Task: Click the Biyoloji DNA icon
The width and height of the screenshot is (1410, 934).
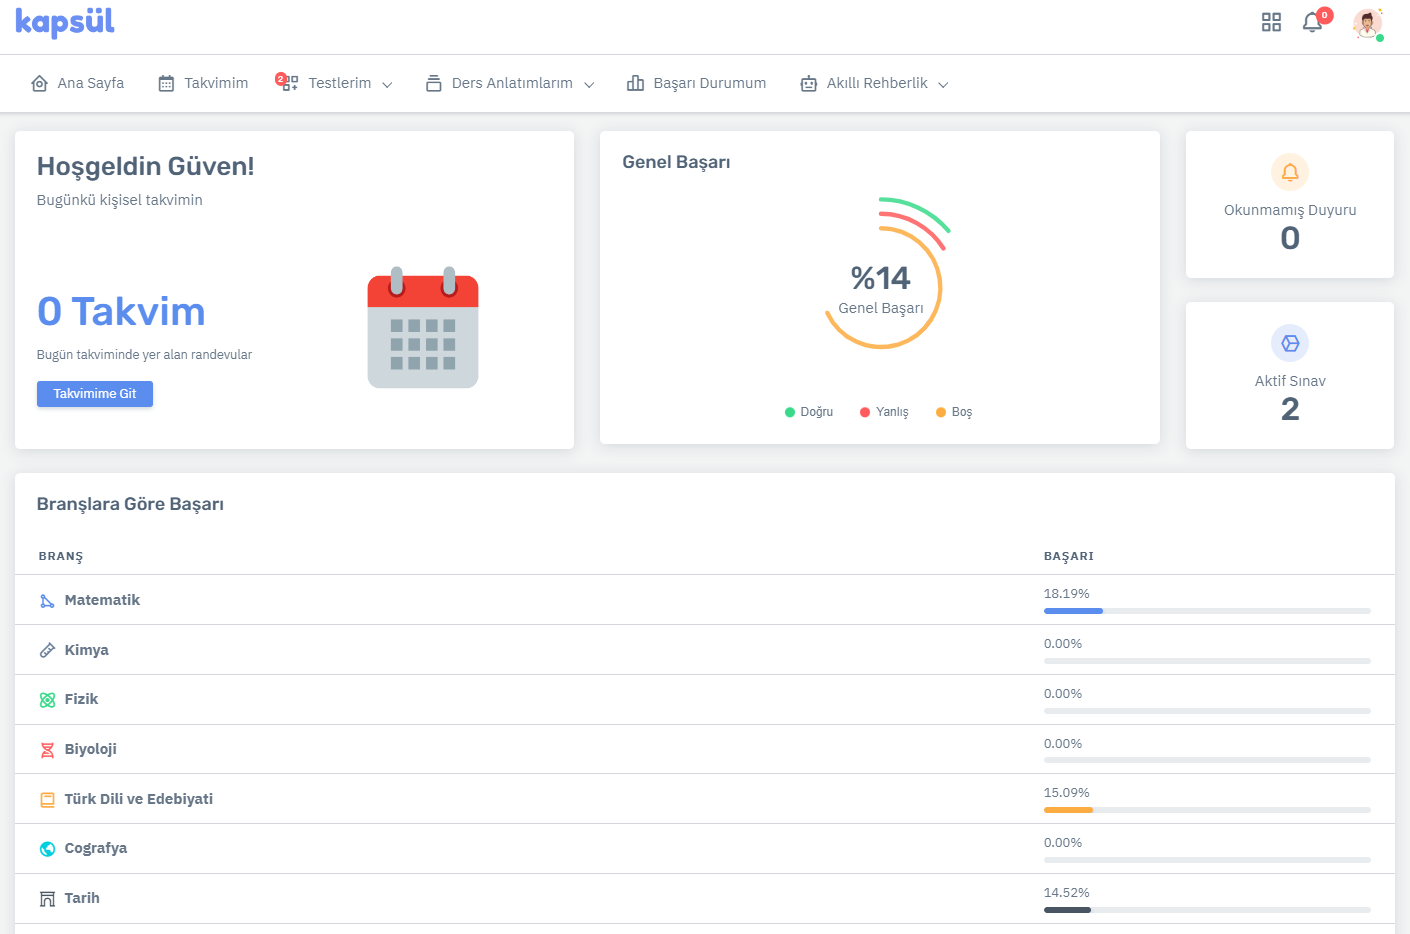Action: pos(47,749)
